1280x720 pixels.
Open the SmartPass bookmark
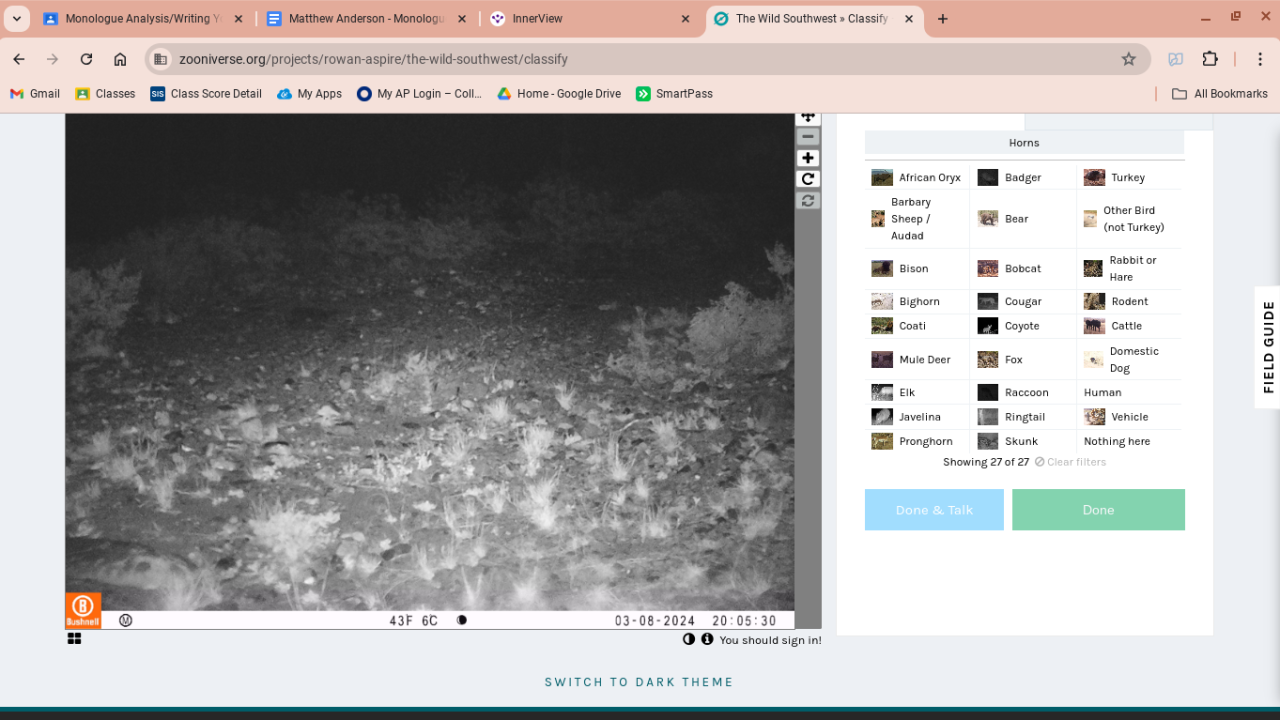click(674, 94)
